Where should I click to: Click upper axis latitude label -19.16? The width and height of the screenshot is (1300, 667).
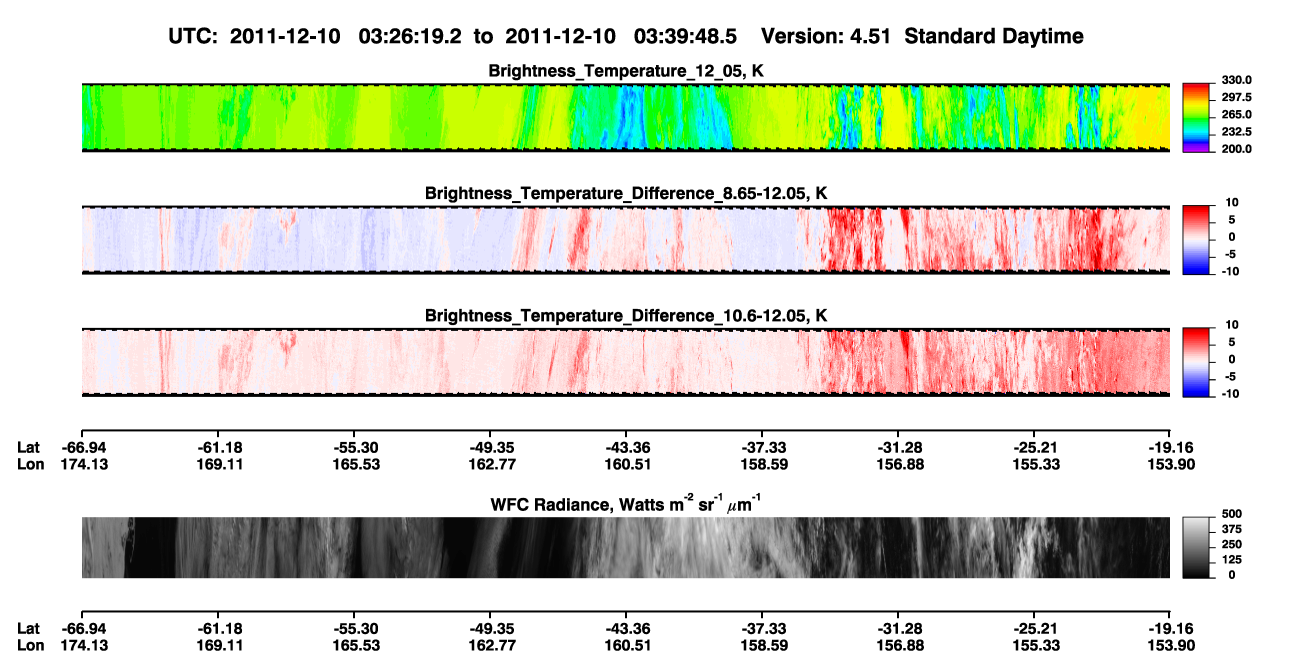click(1171, 447)
